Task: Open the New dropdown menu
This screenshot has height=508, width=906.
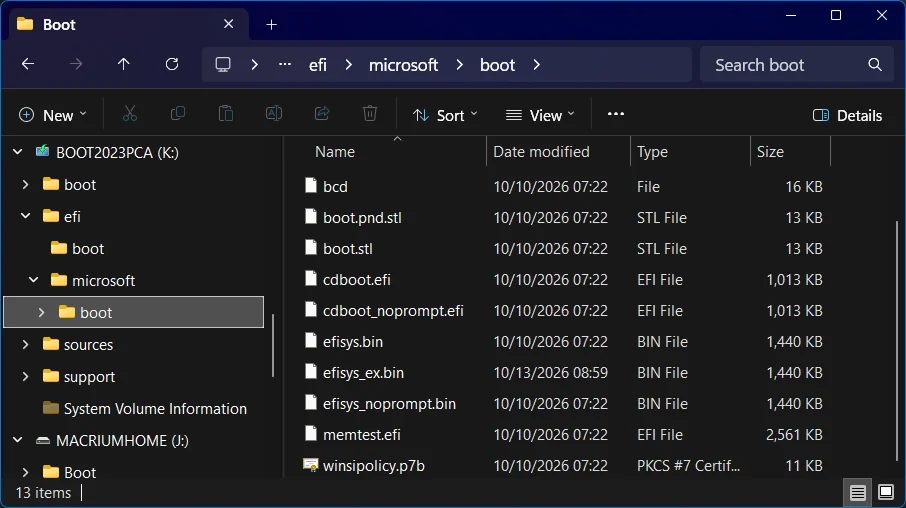Action: coord(53,115)
